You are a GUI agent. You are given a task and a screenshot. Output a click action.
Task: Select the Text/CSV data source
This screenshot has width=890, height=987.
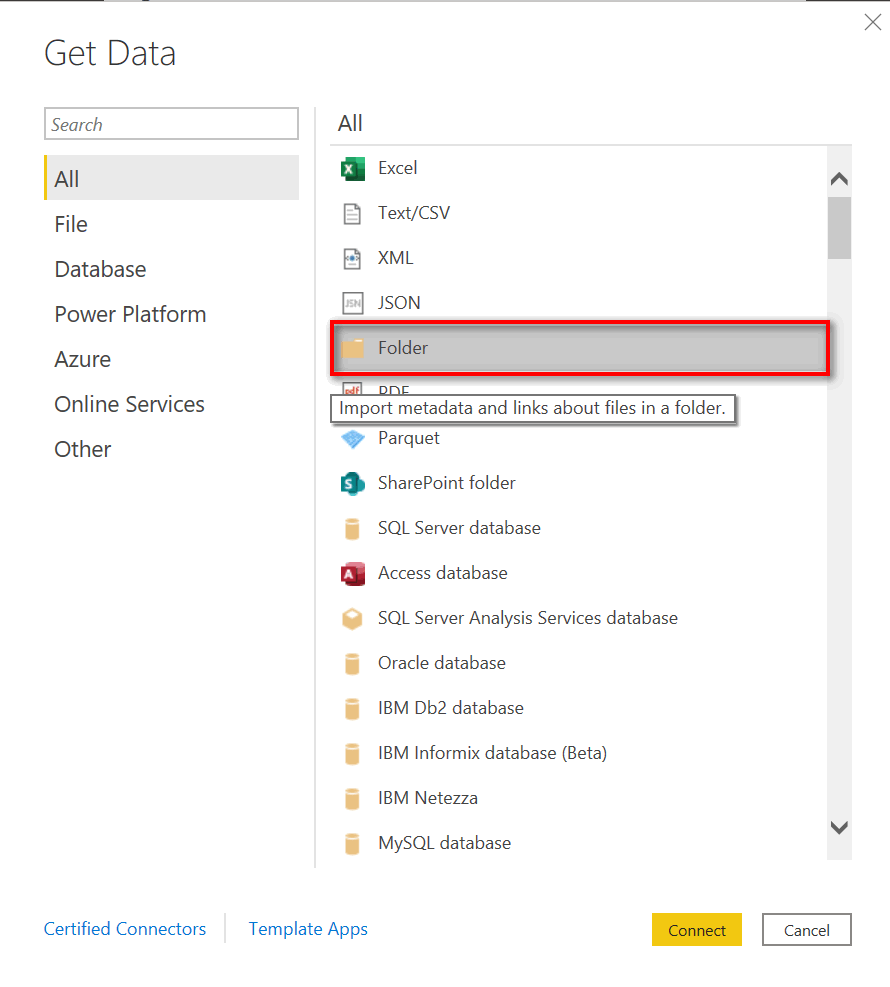coord(578,214)
